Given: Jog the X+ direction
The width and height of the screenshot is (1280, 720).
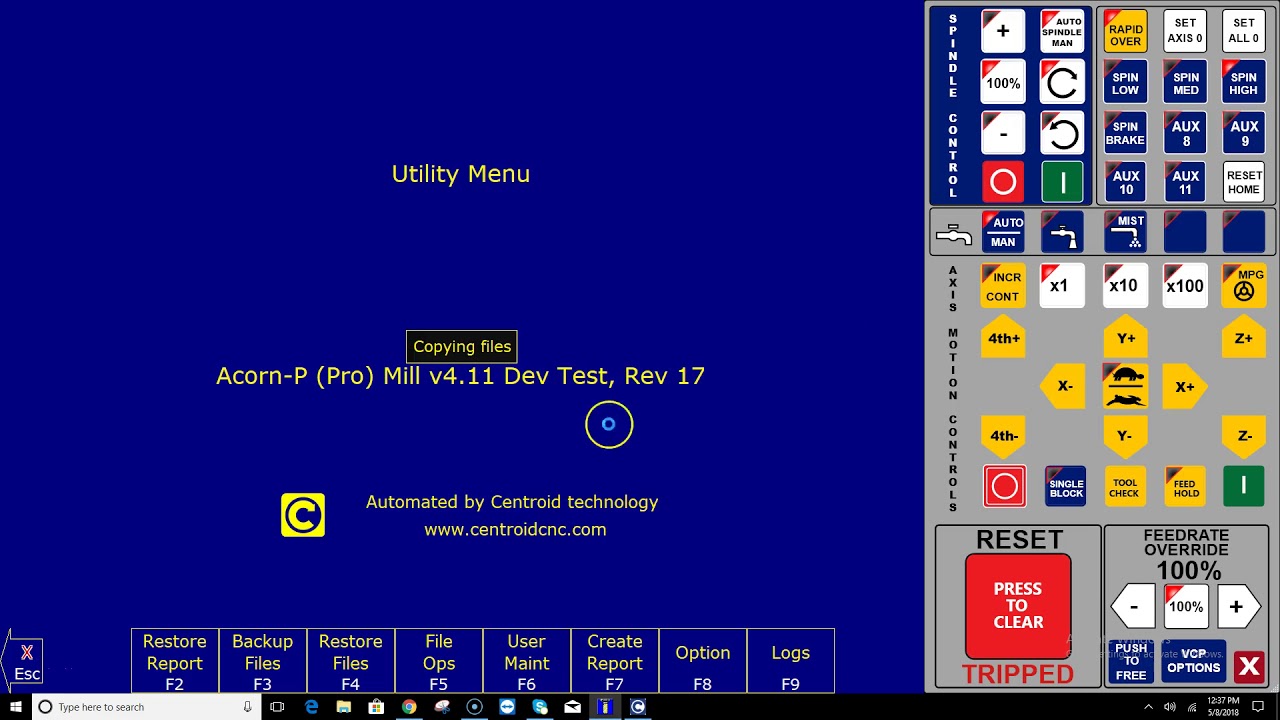Looking at the screenshot, I should coord(1185,386).
